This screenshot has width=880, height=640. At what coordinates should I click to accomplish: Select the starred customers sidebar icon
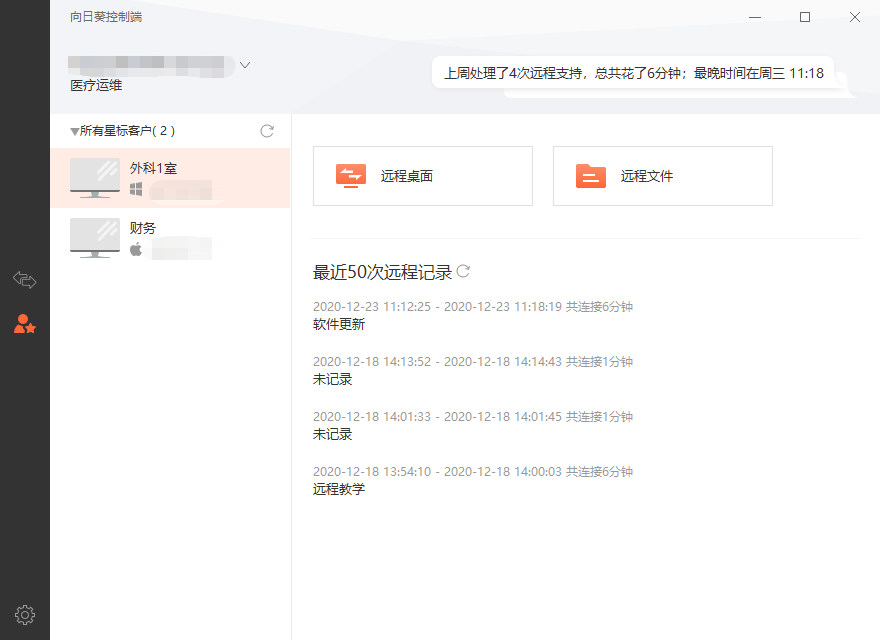pyautogui.click(x=24, y=324)
